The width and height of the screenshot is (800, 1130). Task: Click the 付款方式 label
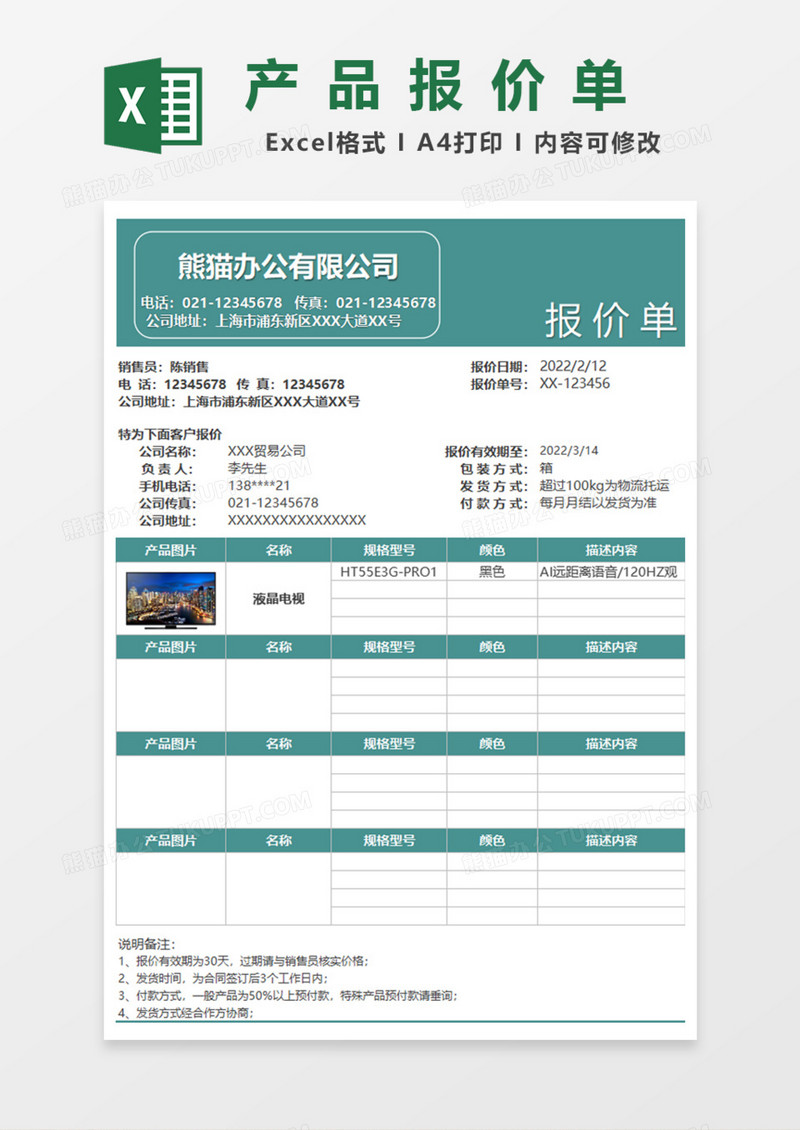point(494,504)
